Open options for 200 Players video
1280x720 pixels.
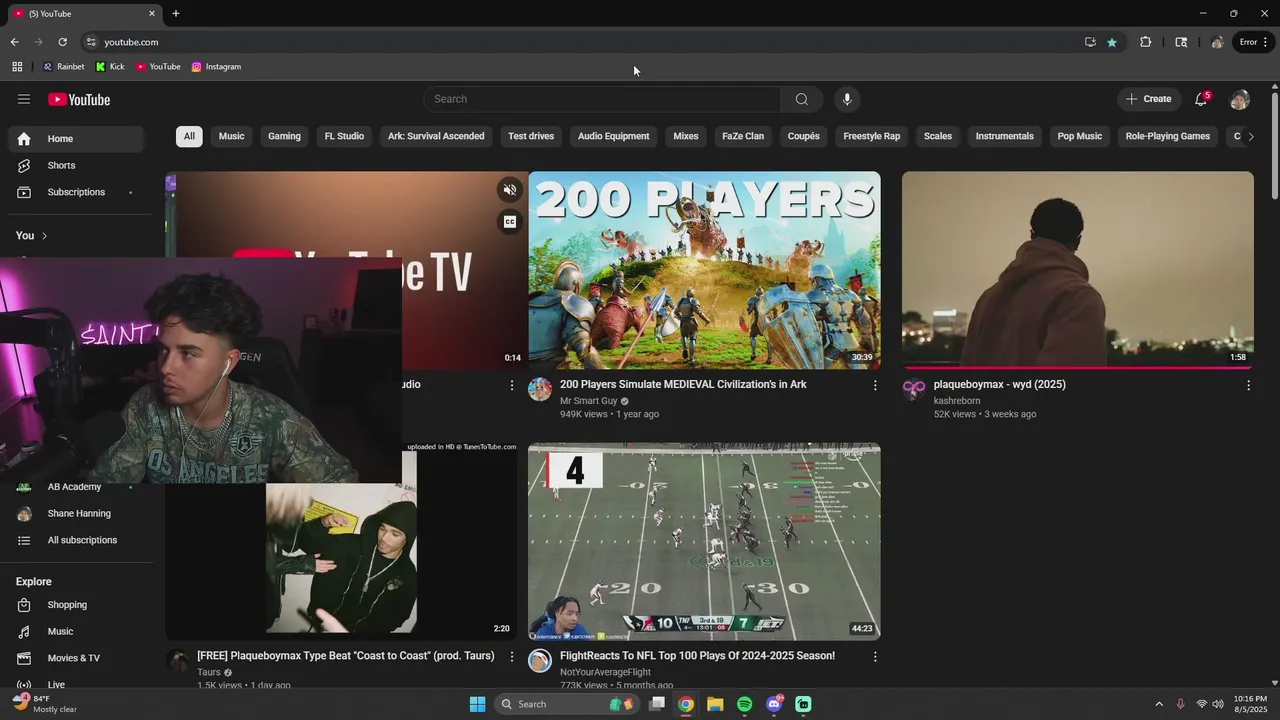[x=875, y=385]
